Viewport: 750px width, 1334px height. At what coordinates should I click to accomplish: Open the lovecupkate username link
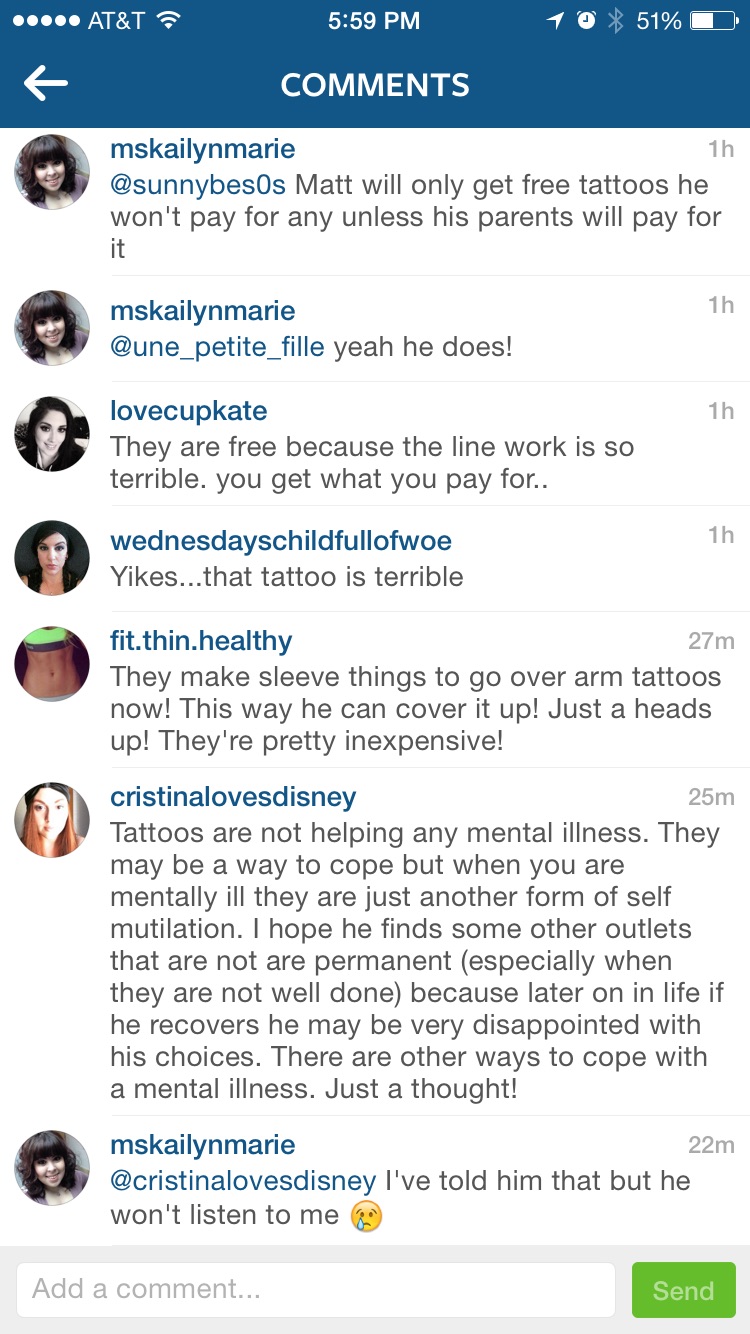(x=189, y=410)
